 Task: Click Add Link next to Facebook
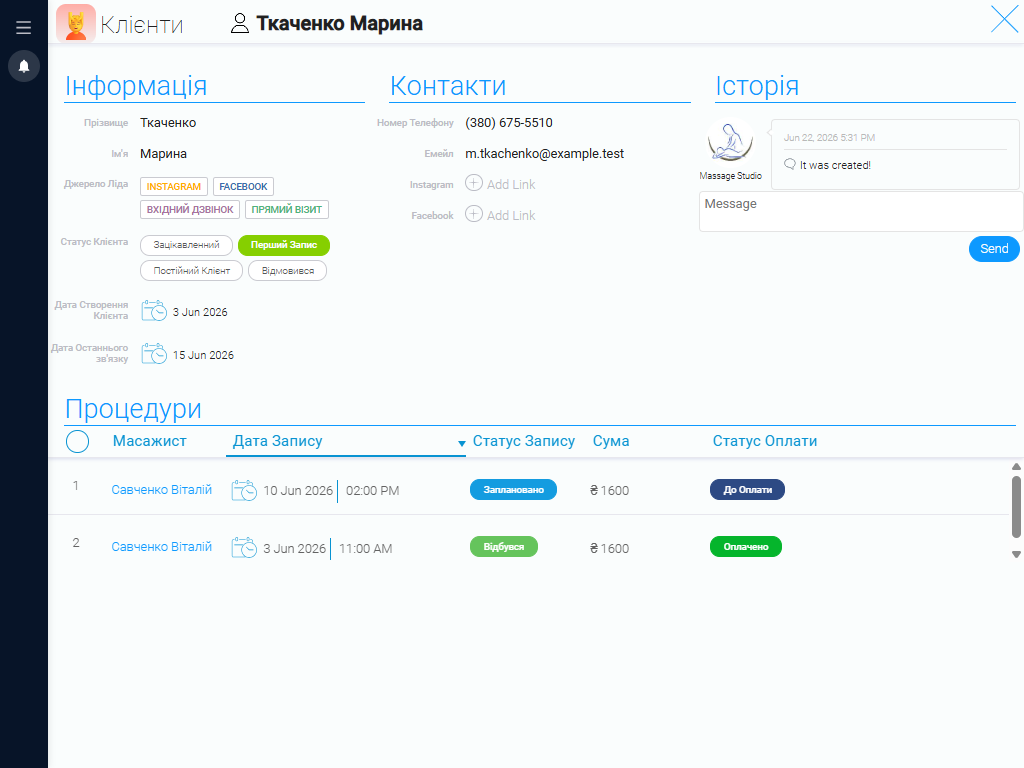pyautogui.click(x=511, y=216)
